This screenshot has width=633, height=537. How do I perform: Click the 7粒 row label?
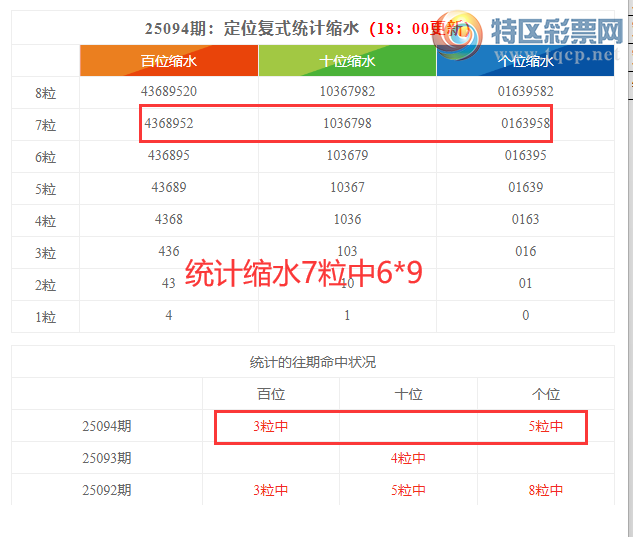click(45, 125)
